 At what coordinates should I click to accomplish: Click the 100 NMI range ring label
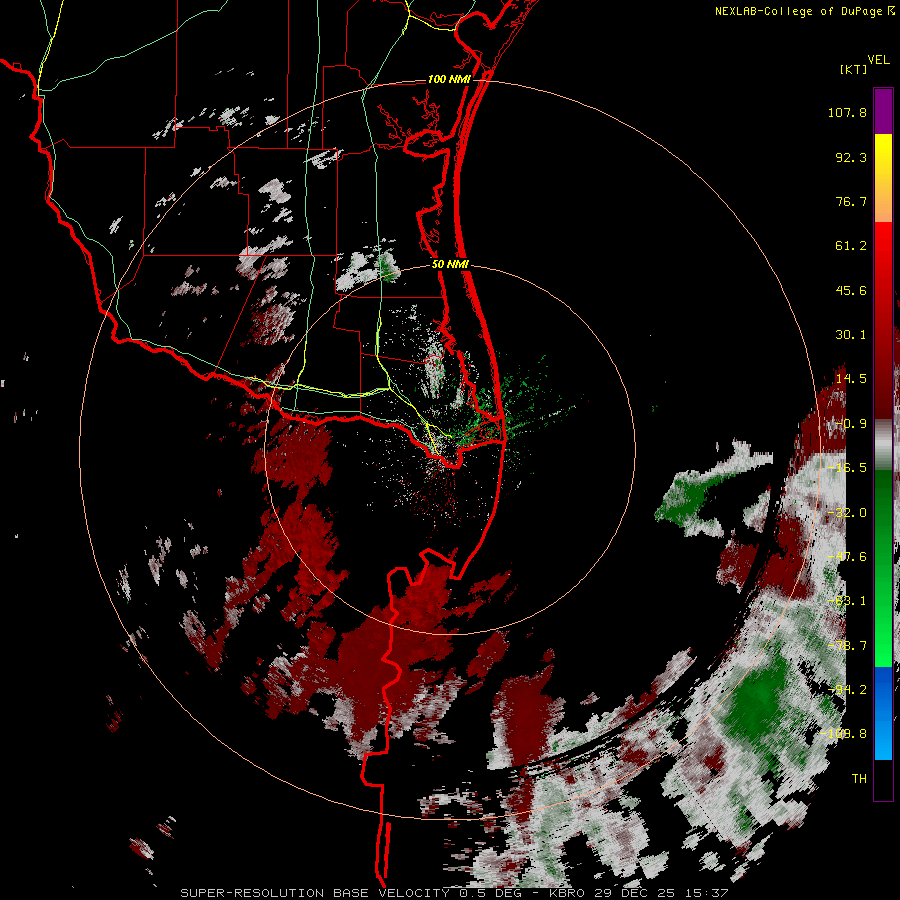449,79
